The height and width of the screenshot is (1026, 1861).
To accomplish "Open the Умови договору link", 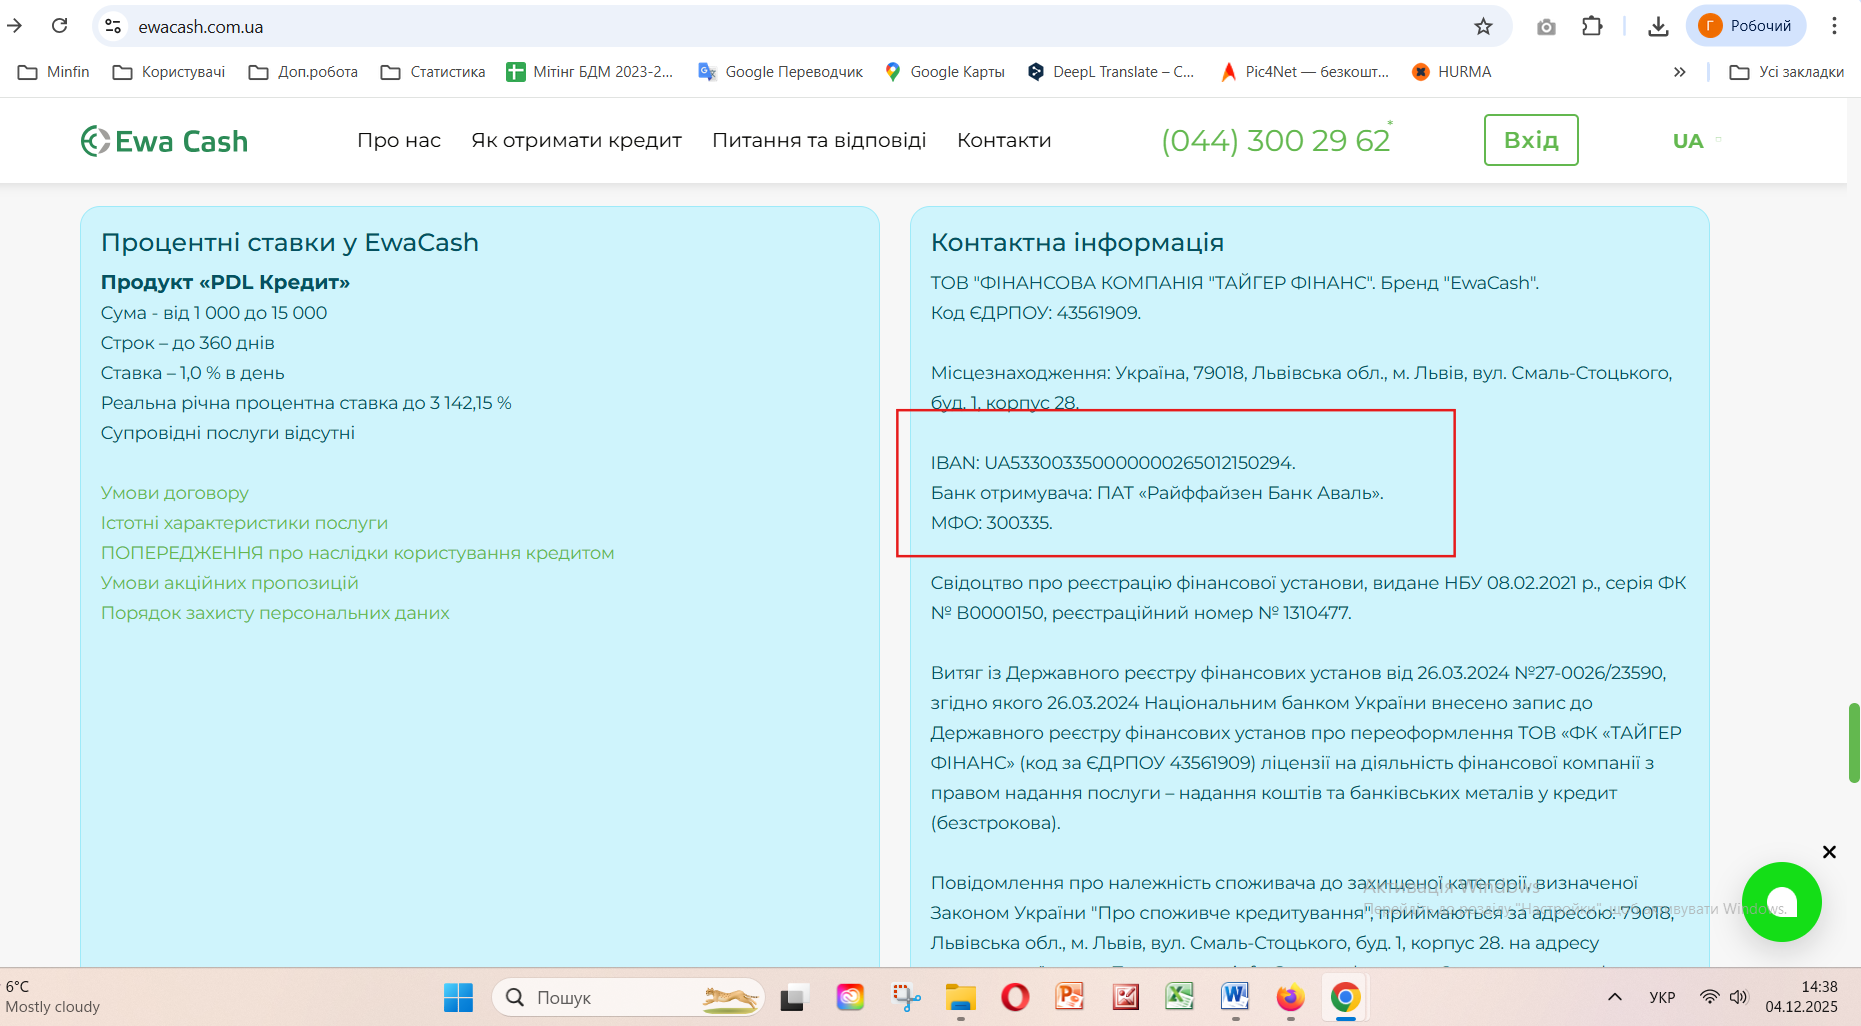I will tap(175, 493).
